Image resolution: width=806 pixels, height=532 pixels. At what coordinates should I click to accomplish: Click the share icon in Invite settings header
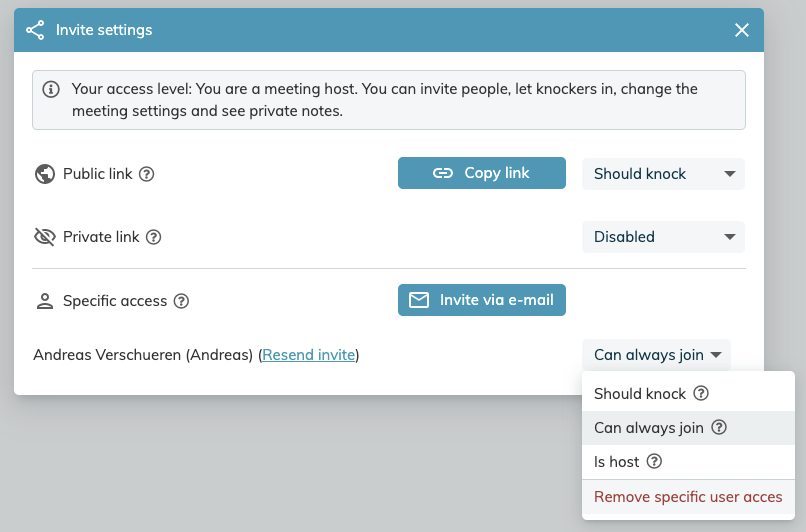tap(35, 30)
